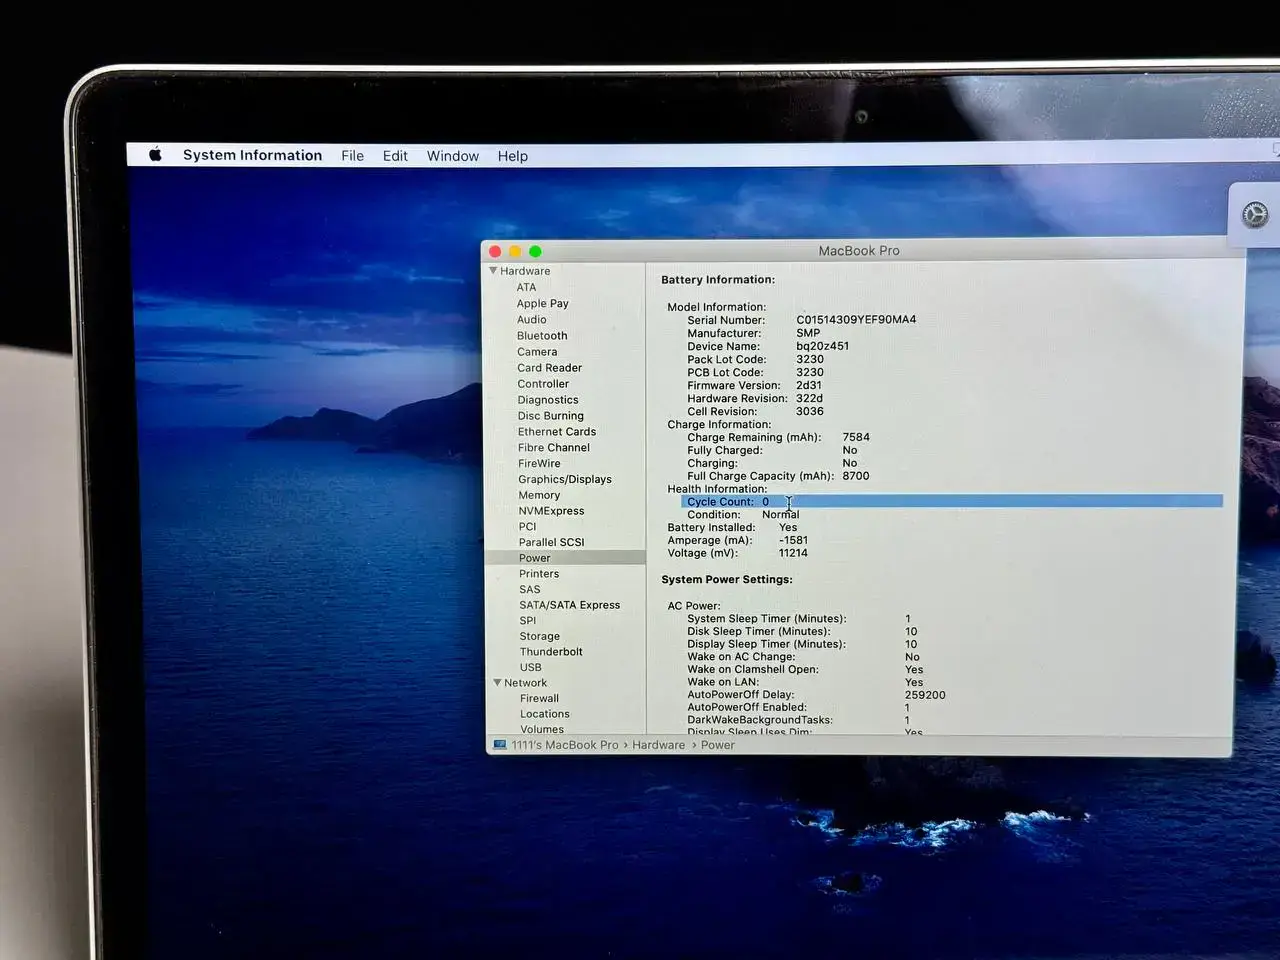
Task: Collapse the Network section triangle
Action: coord(497,683)
